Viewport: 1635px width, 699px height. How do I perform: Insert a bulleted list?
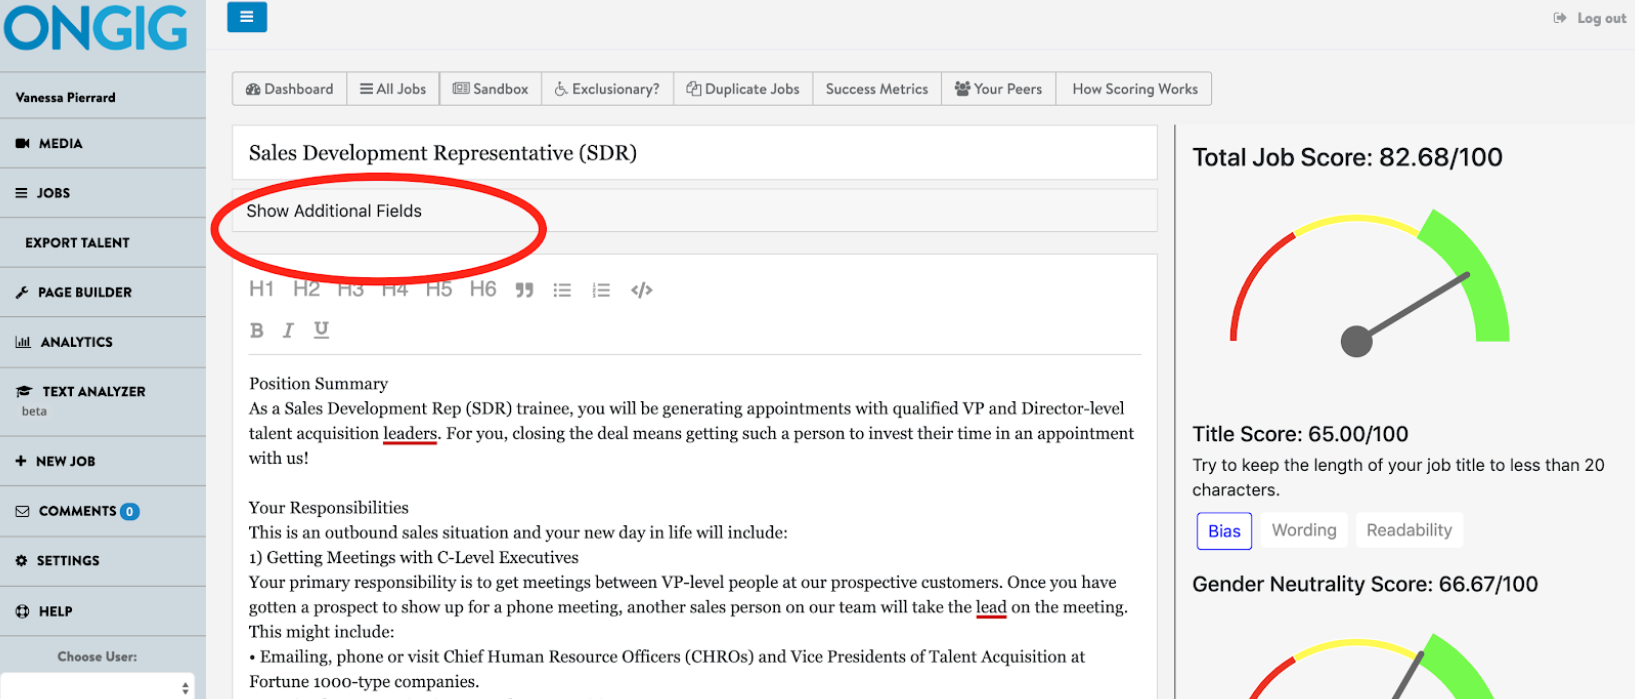coord(562,290)
